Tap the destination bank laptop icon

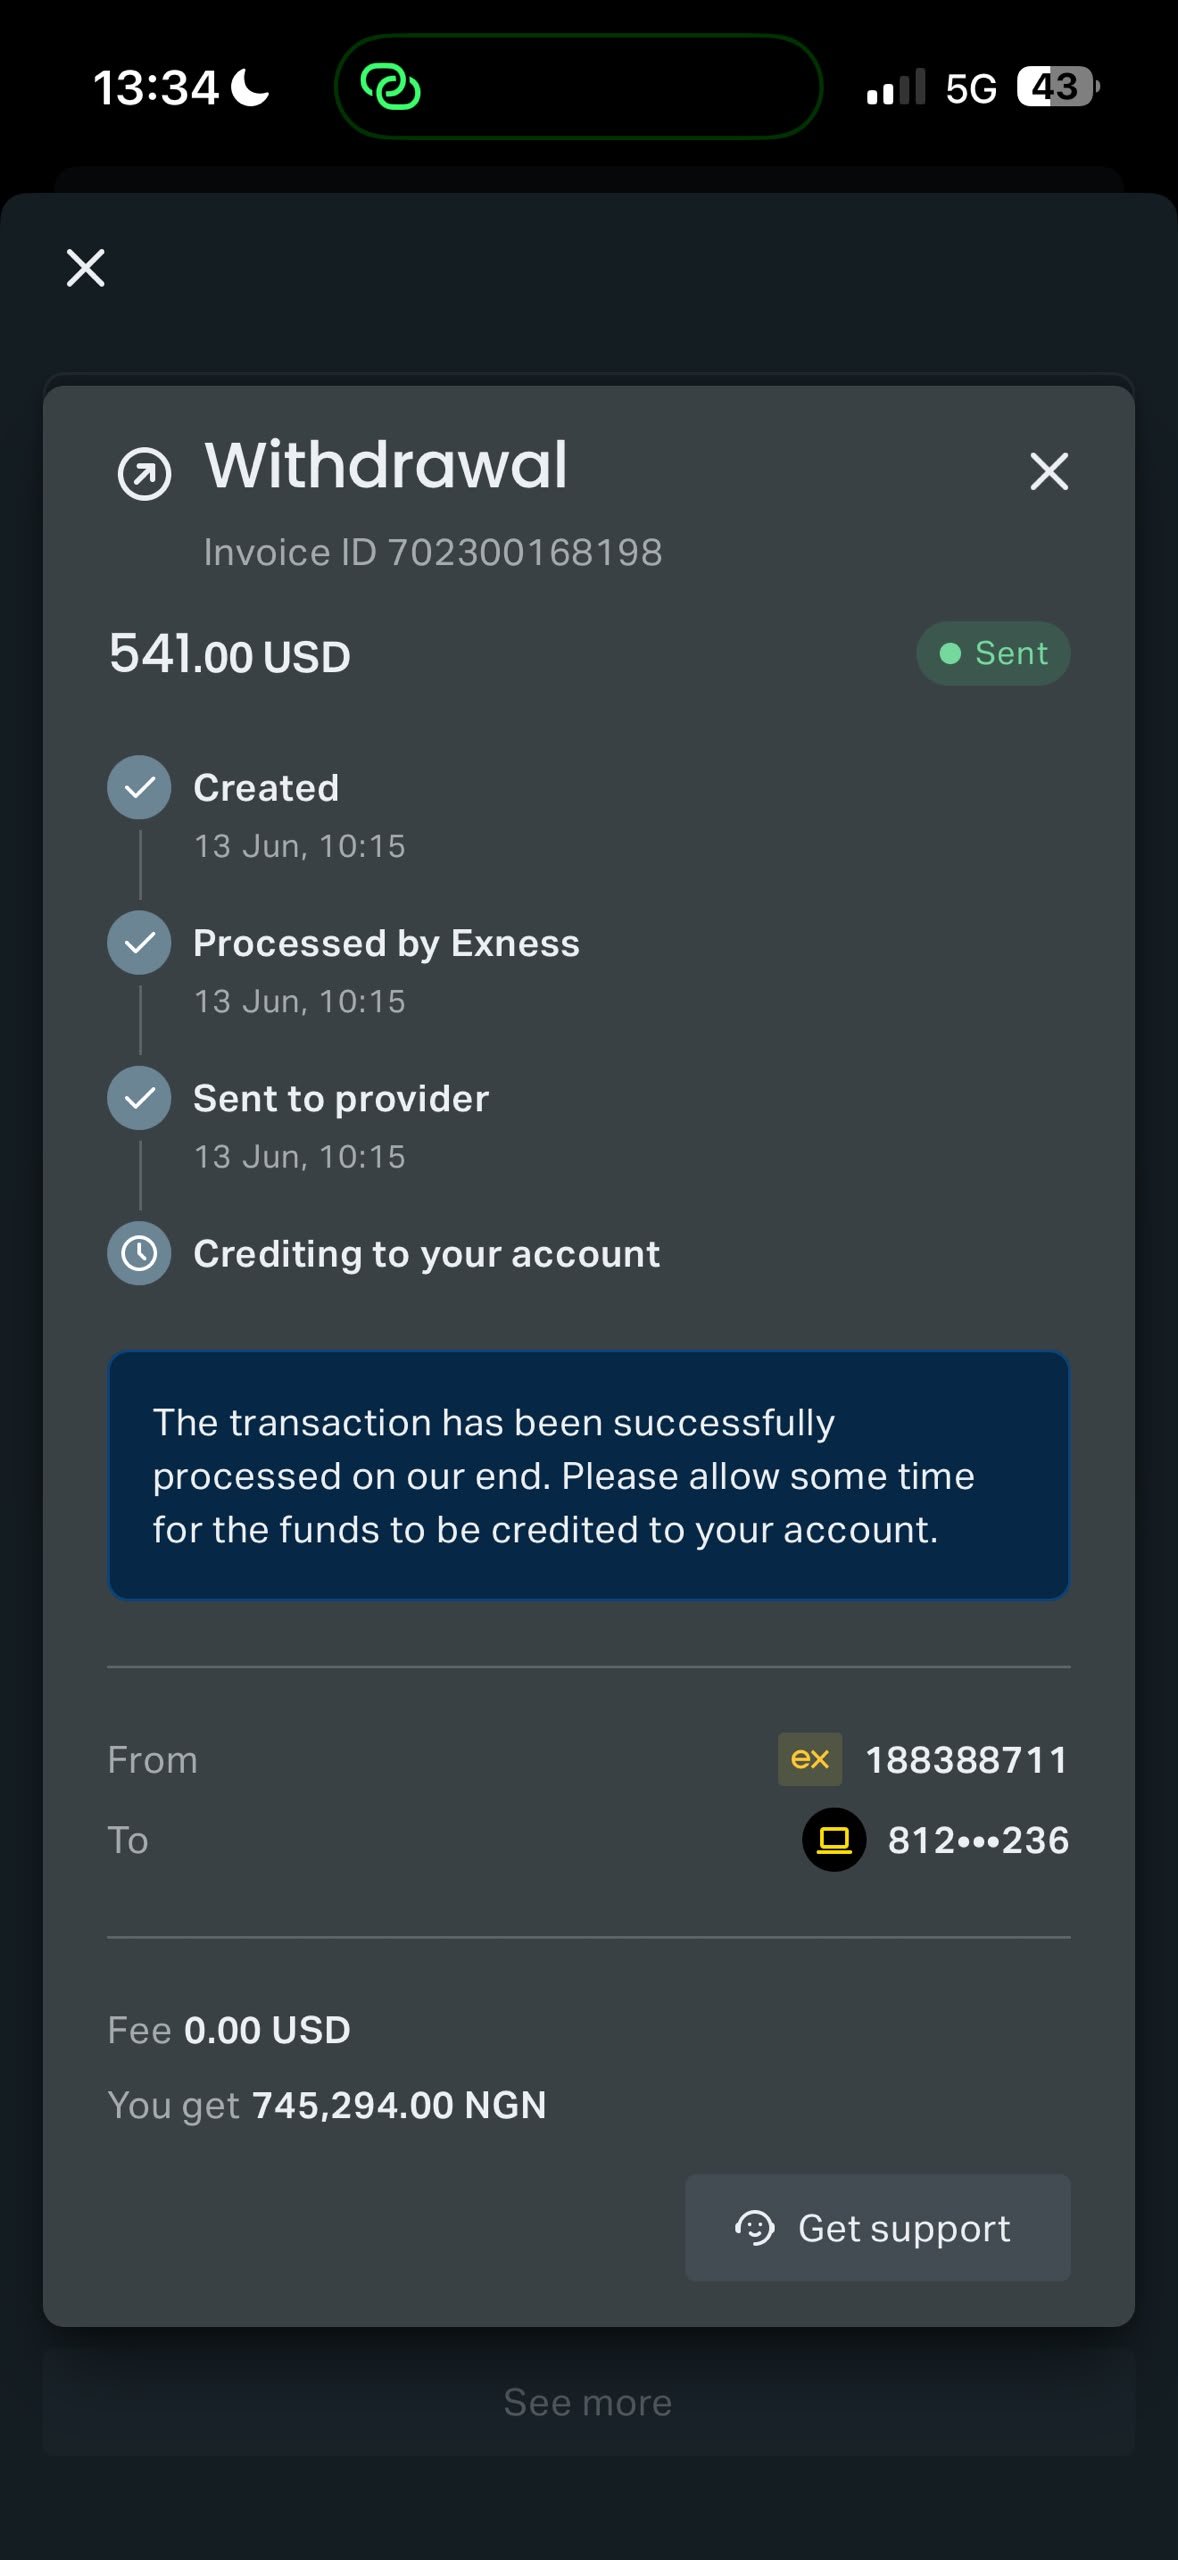click(834, 1839)
